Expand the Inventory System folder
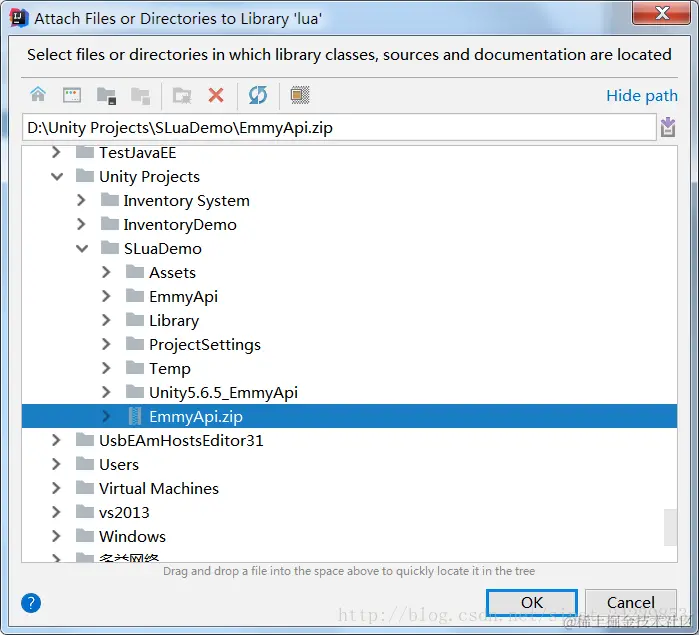 point(81,200)
